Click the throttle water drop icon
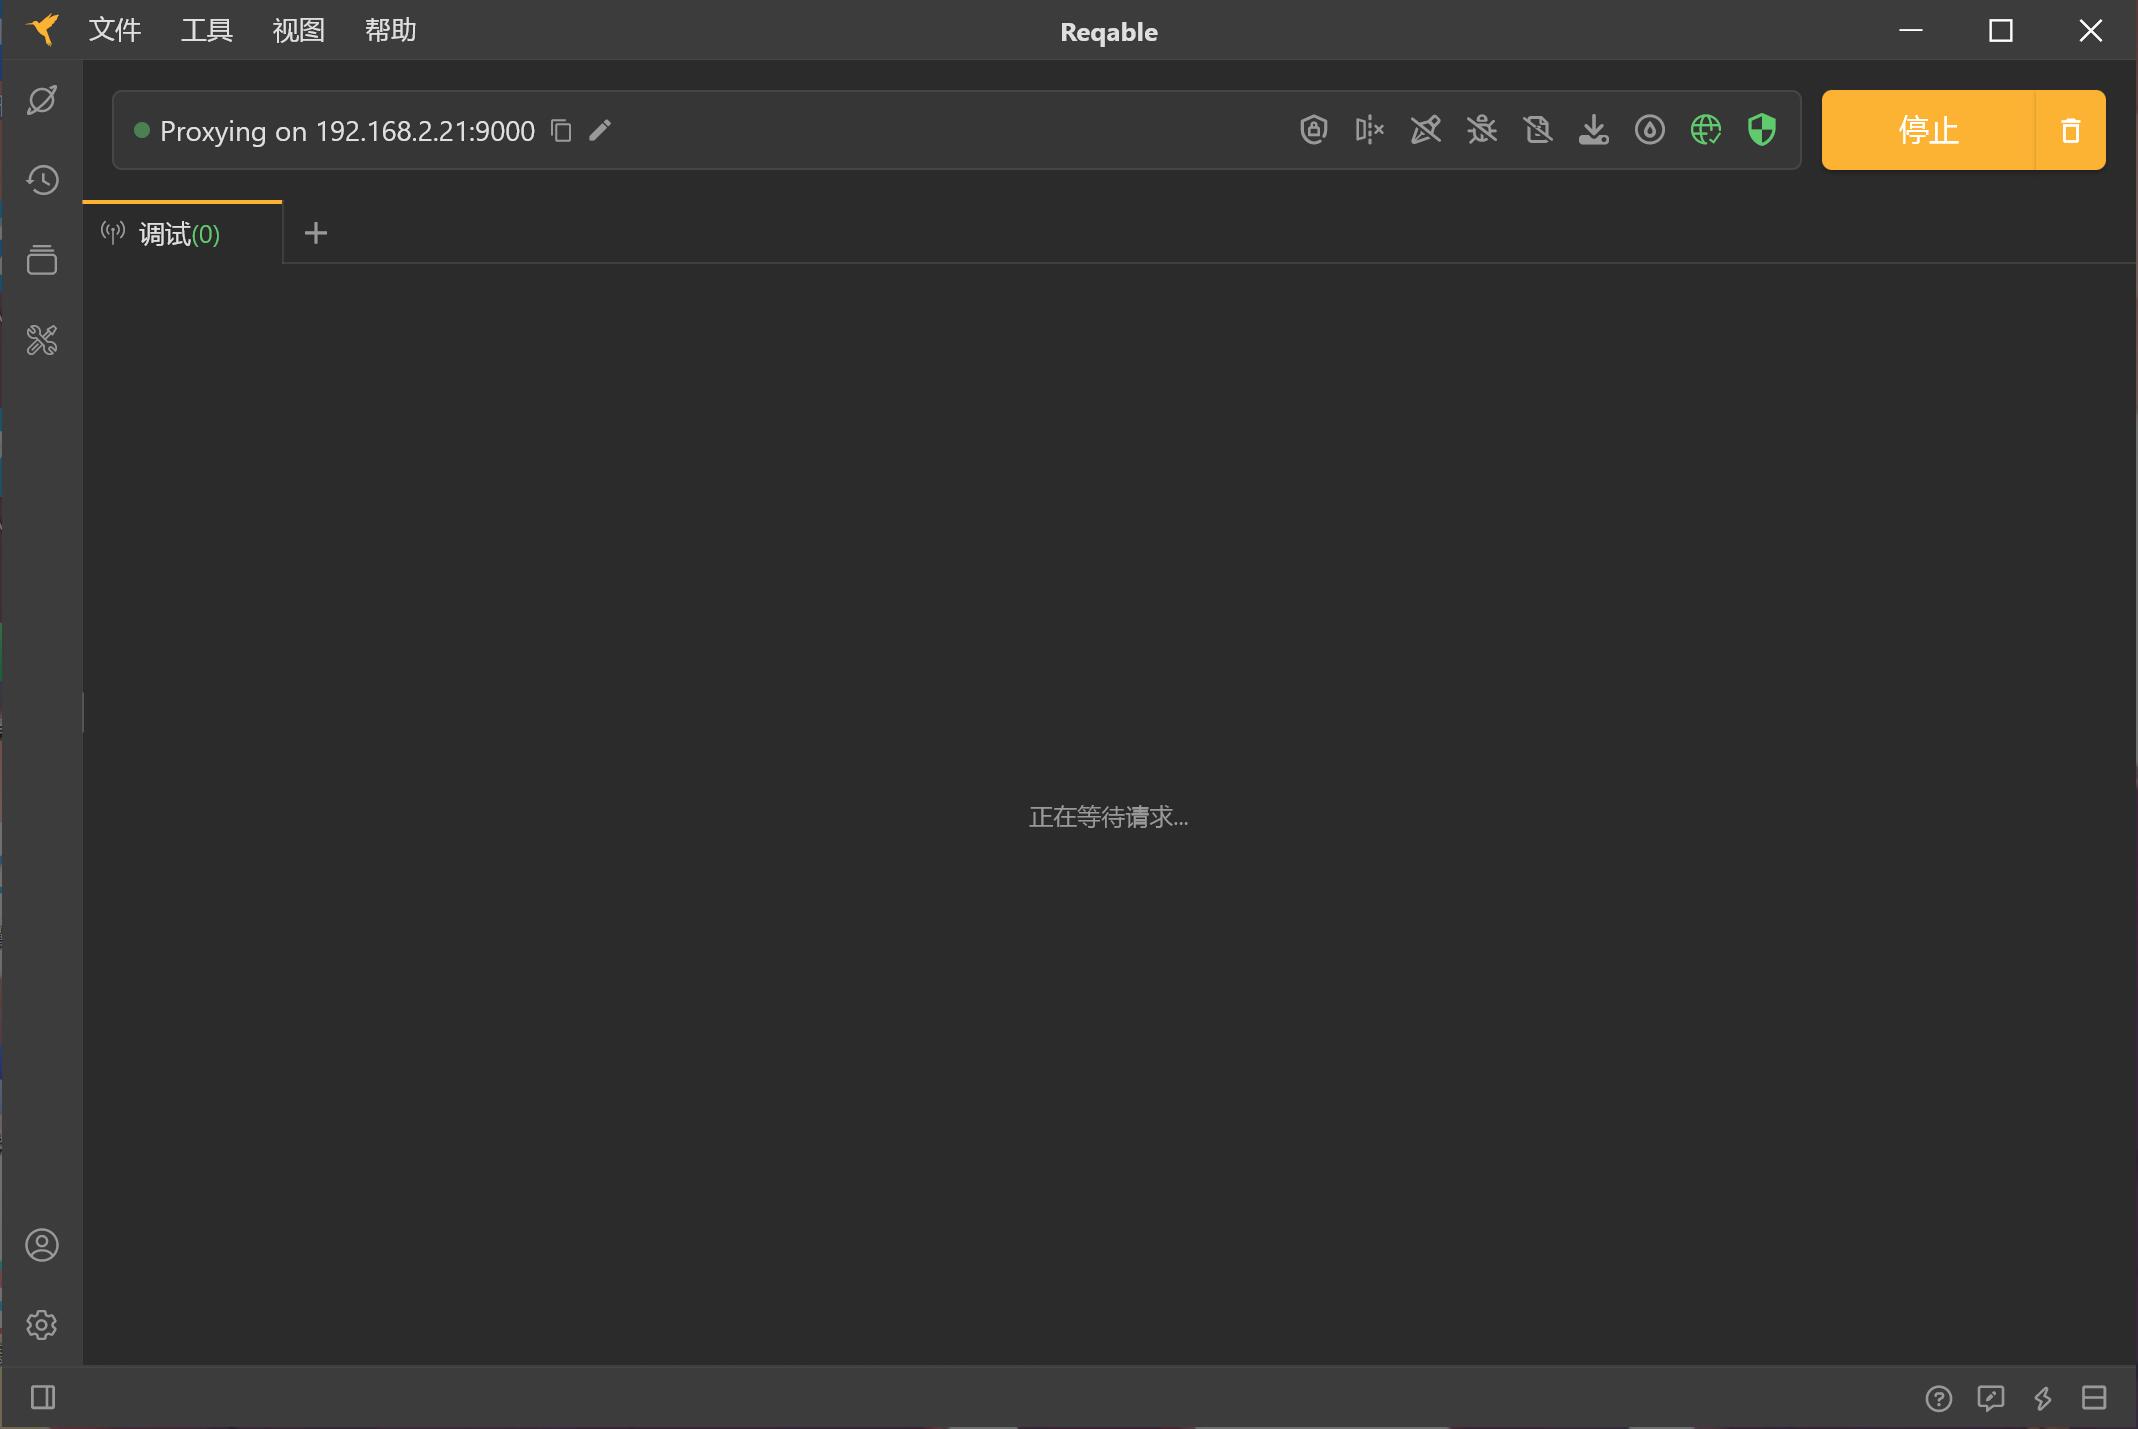Image resolution: width=2138 pixels, height=1429 pixels. (x=1649, y=130)
